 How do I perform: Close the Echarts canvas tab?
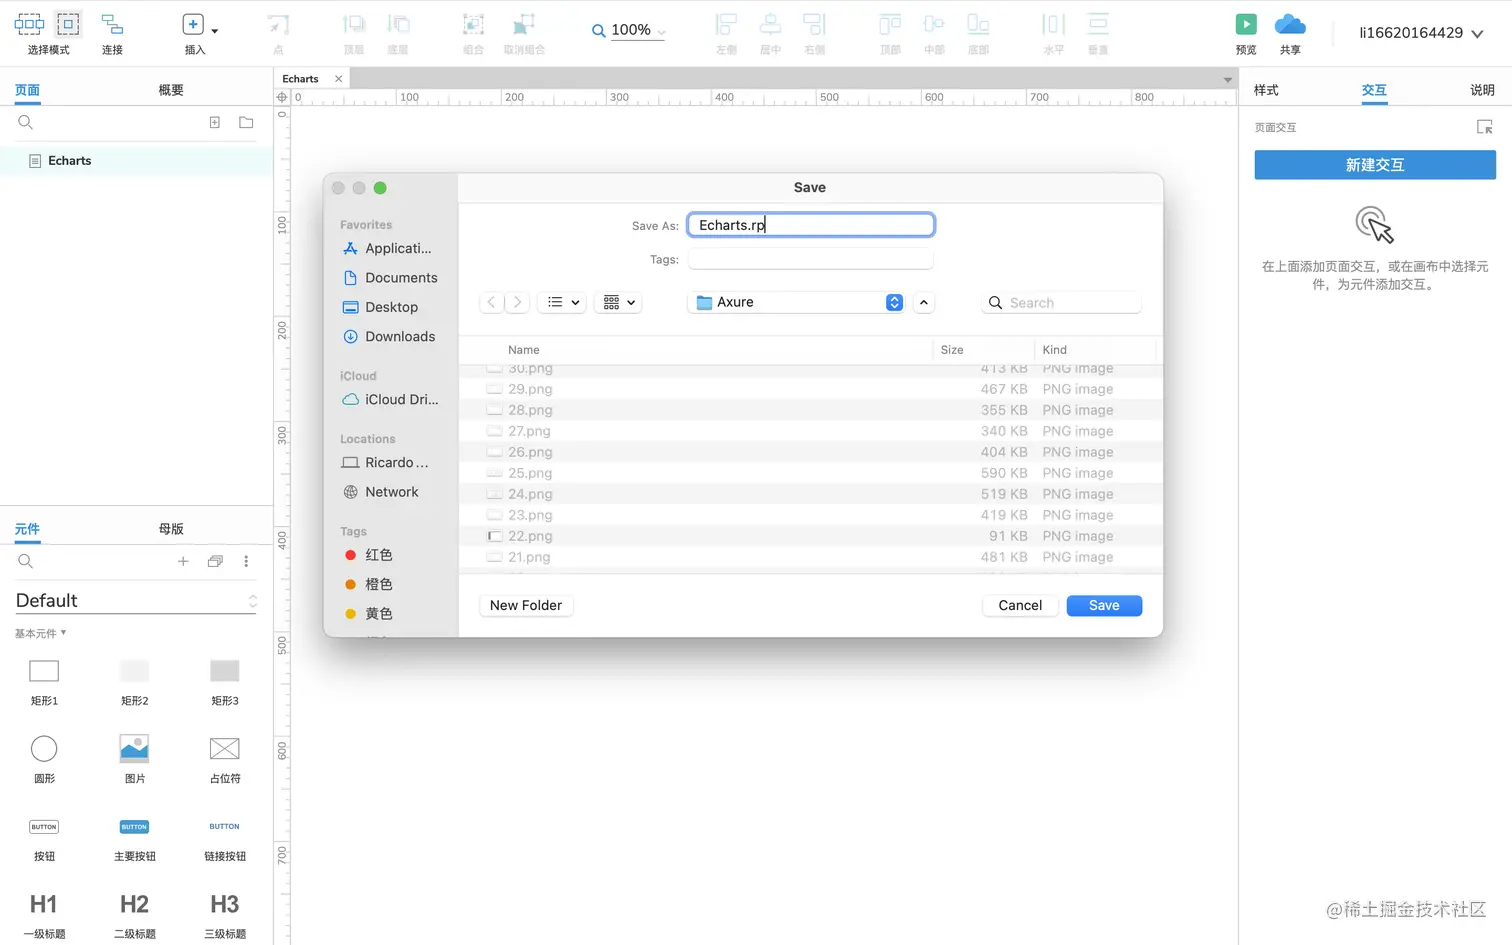(338, 79)
